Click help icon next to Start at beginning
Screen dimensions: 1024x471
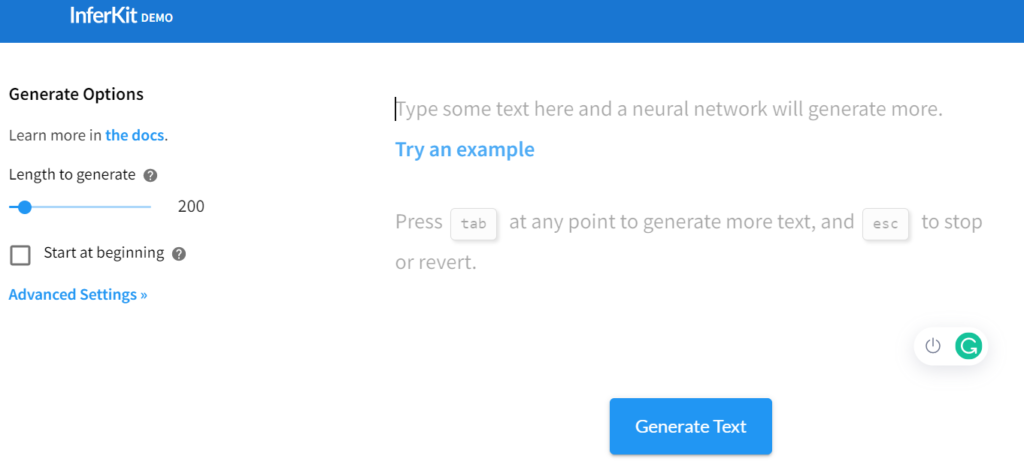(x=179, y=254)
